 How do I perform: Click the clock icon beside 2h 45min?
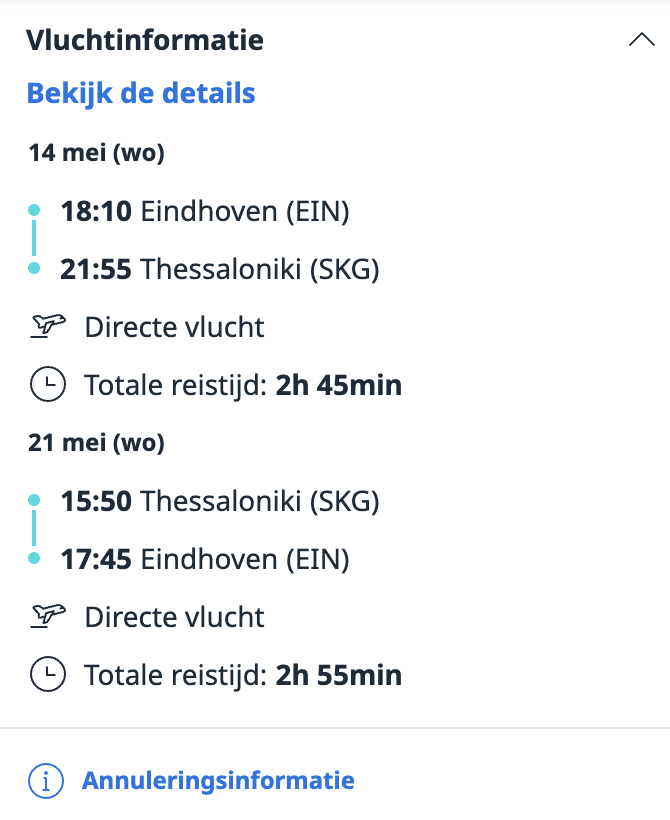(x=46, y=385)
